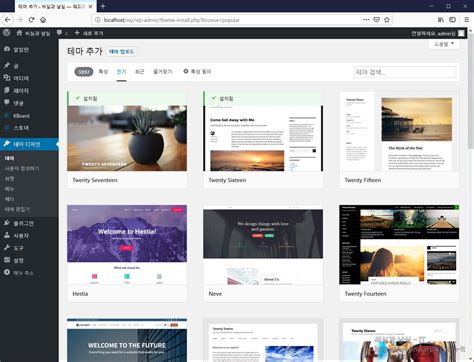Click the page vertical scrollbar
The image size is (474, 362).
pos(470,90)
